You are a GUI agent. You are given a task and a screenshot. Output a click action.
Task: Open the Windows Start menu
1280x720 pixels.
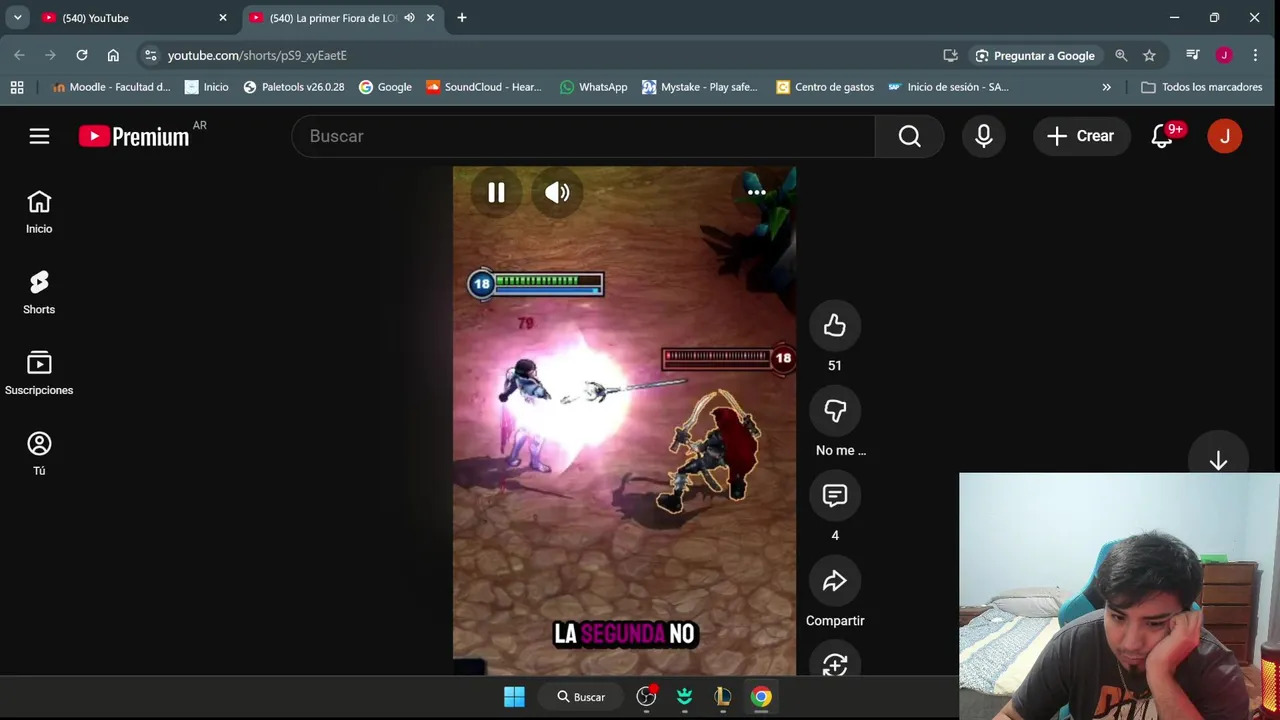[514, 697]
